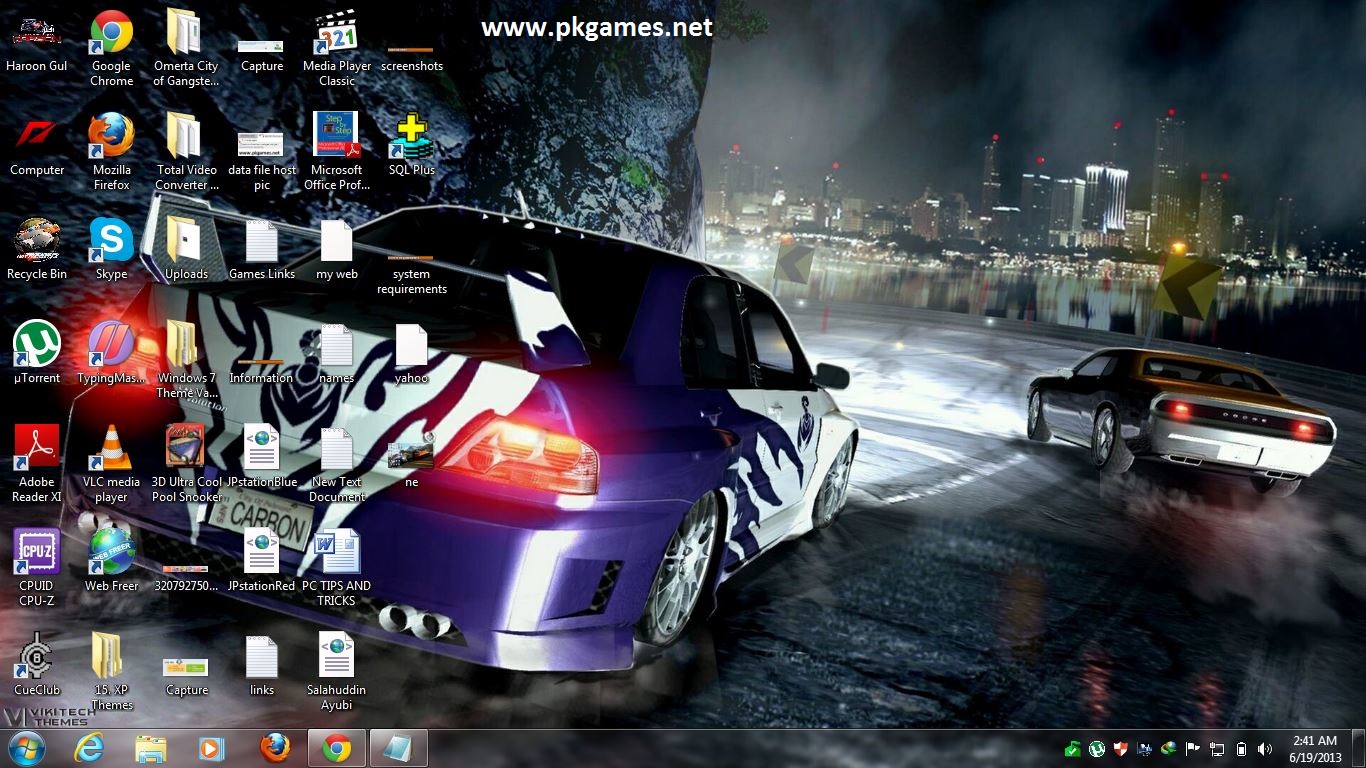Select the 15. XP Themes folder

coord(111,671)
